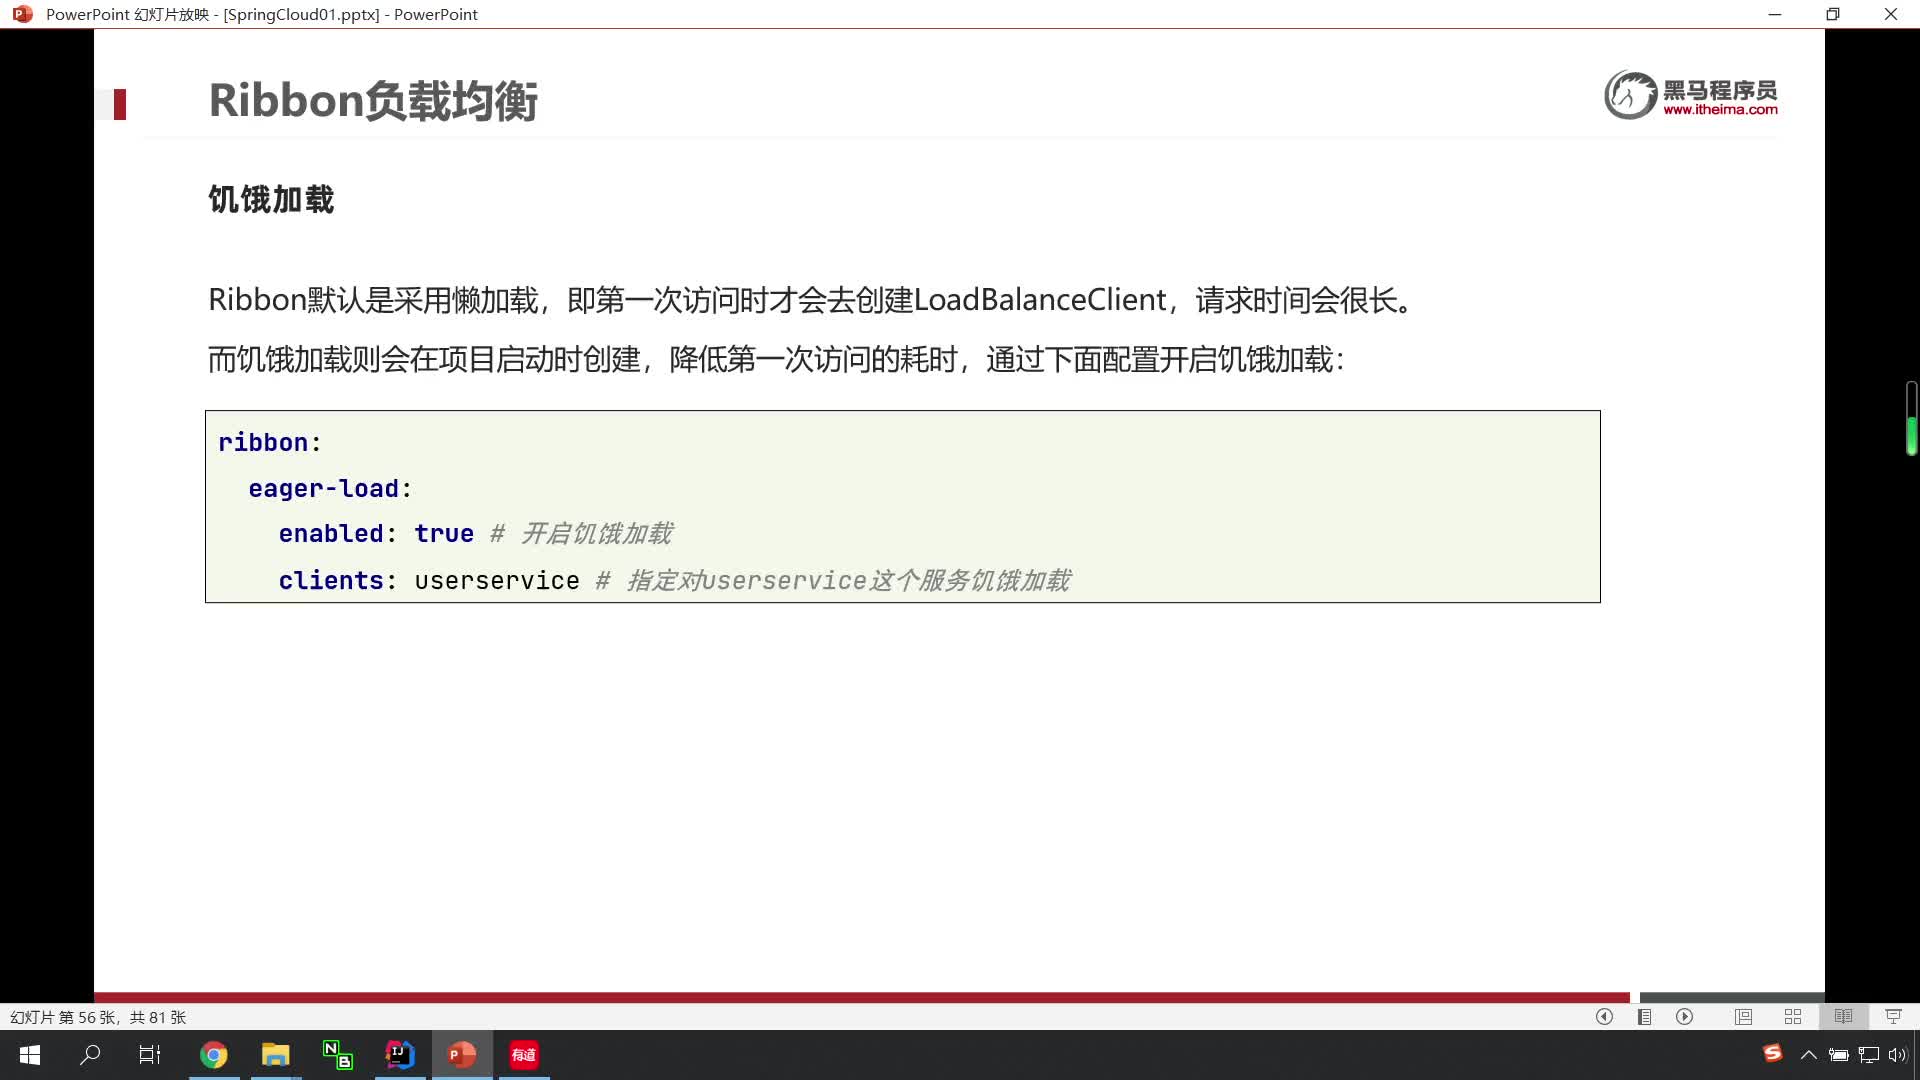1920x1080 pixels.
Task: Open volume control tray icon
Action: (1897, 1055)
